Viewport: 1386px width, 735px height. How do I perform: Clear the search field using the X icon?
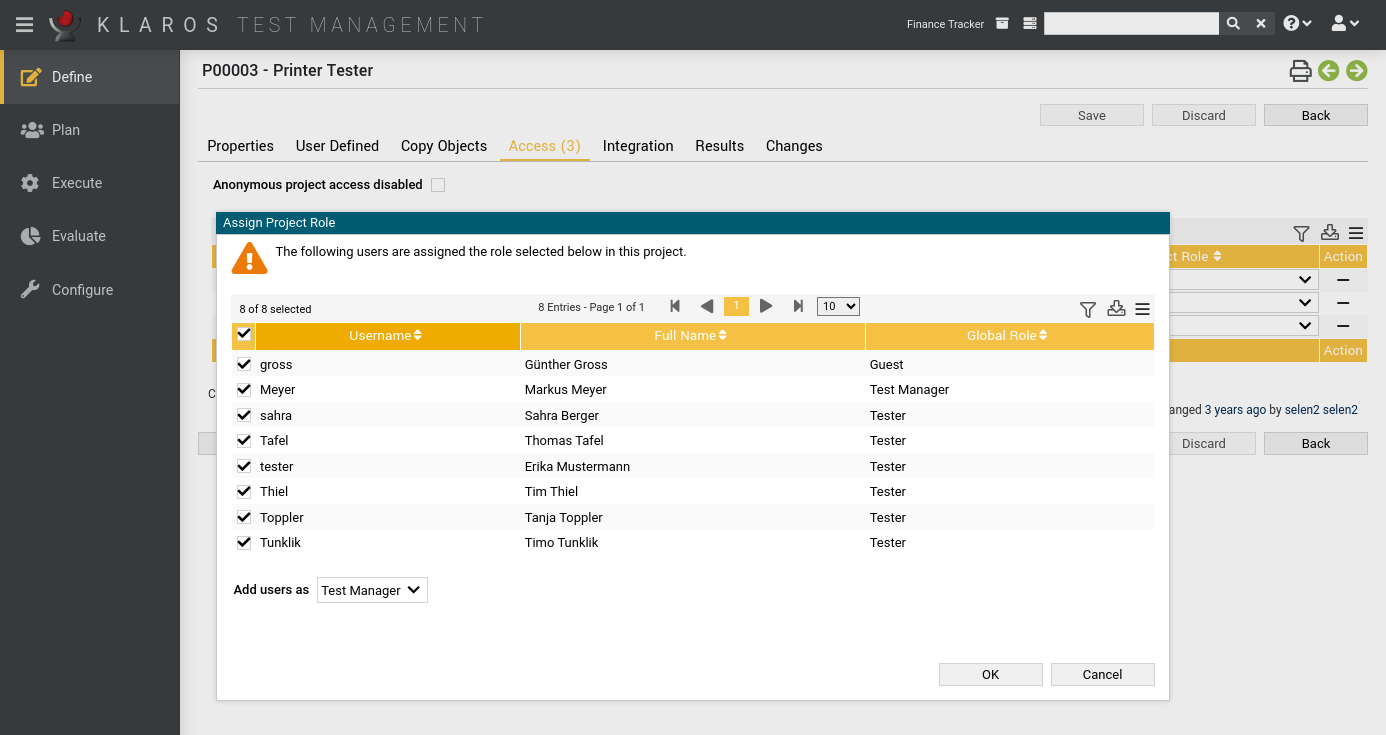pos(1259,22)
